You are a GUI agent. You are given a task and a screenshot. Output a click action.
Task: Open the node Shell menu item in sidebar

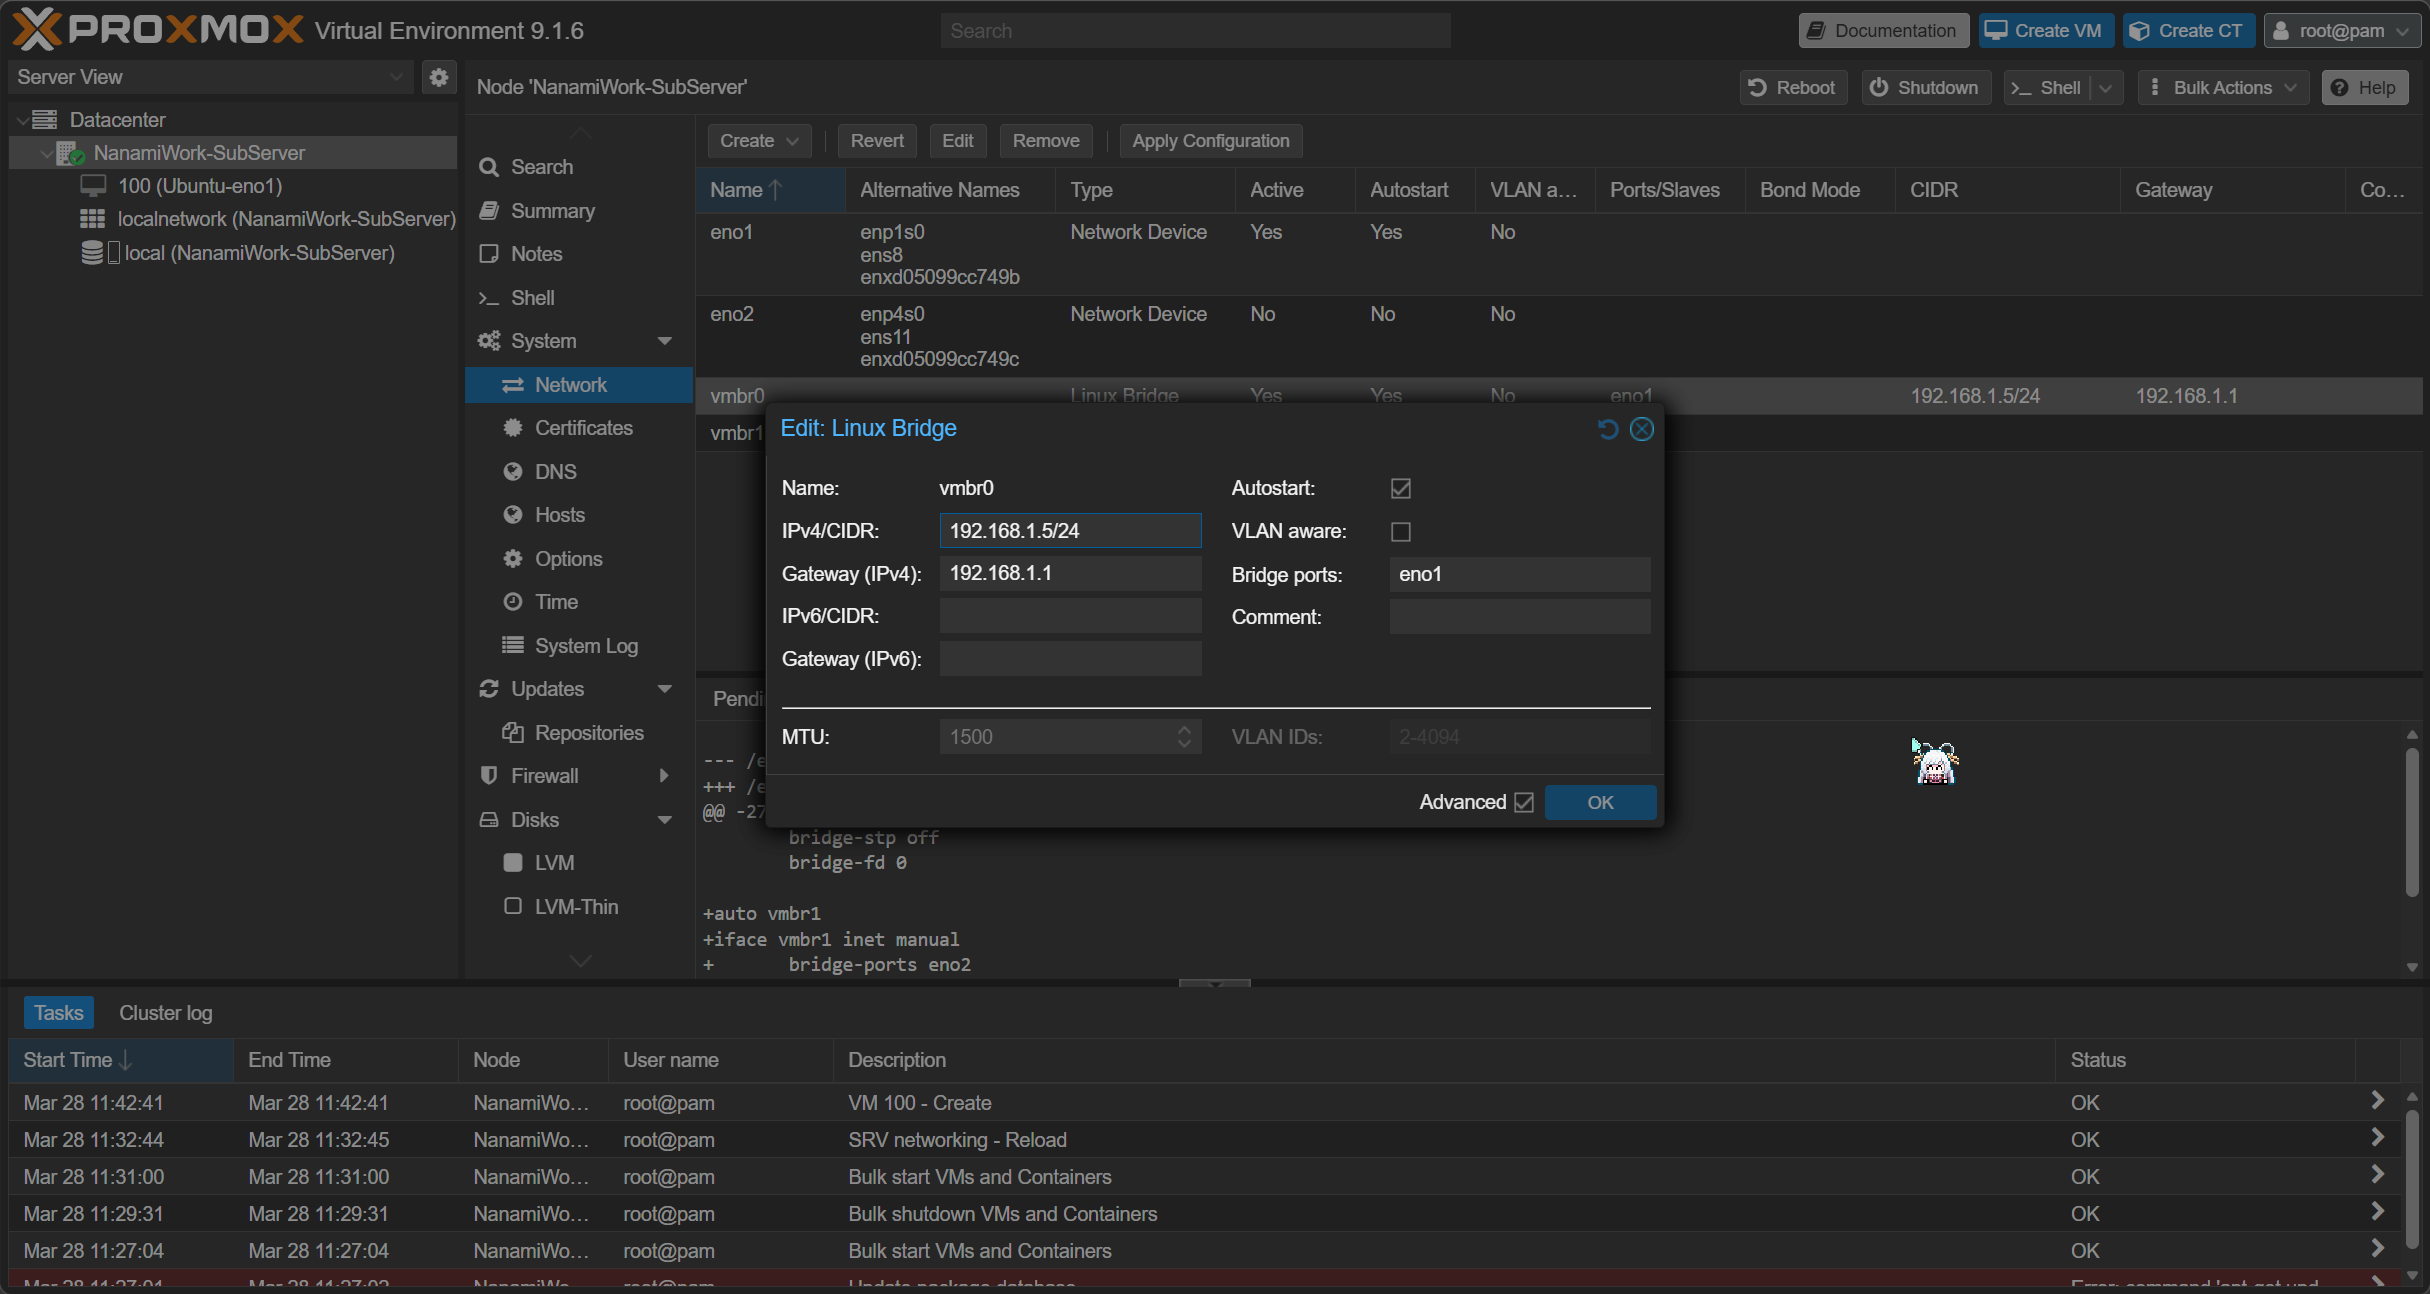532,298
